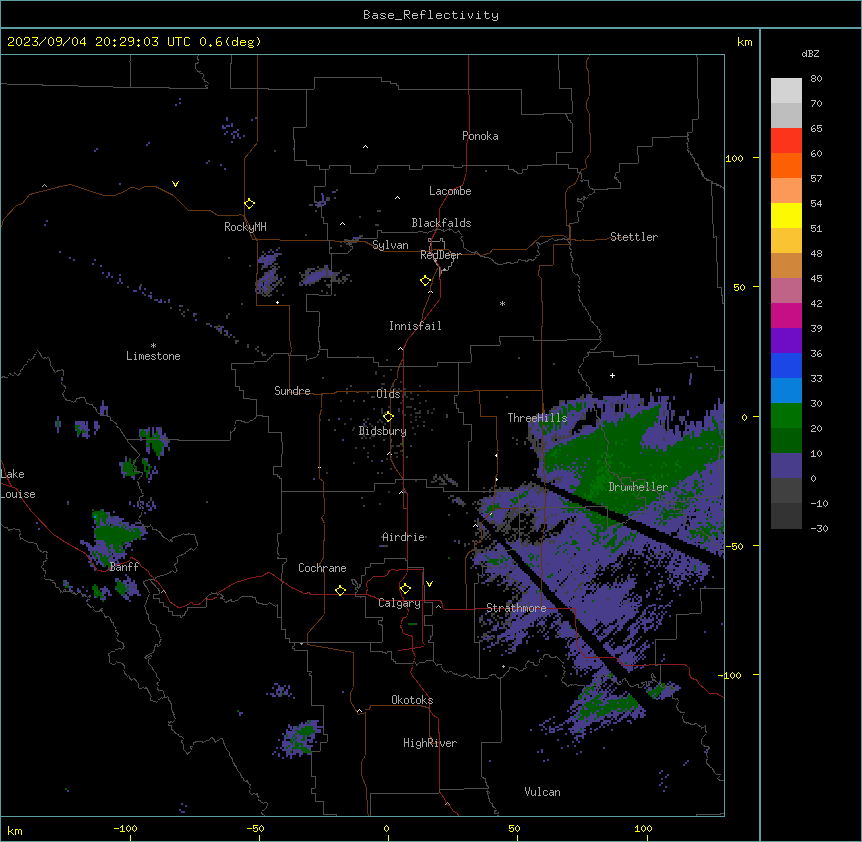Click the yellow station marker near RockyMH
The image size is (862, 842).
[x=250, y=204]
